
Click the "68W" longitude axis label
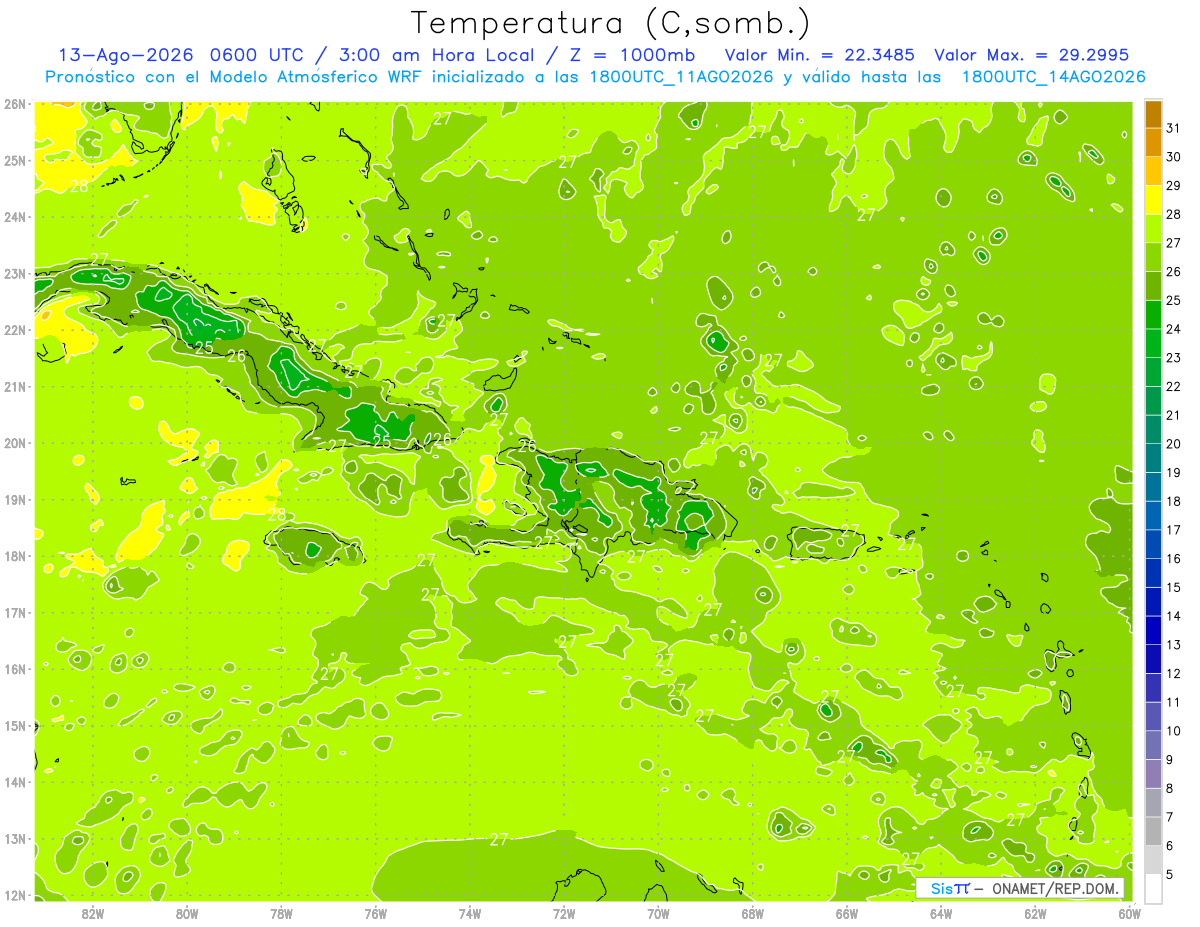[x=752, y=913]
